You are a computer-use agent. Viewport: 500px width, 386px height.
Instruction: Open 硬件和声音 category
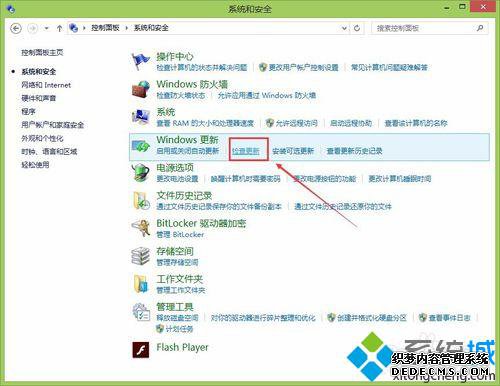pyautogui.click(x=39, y=98)
